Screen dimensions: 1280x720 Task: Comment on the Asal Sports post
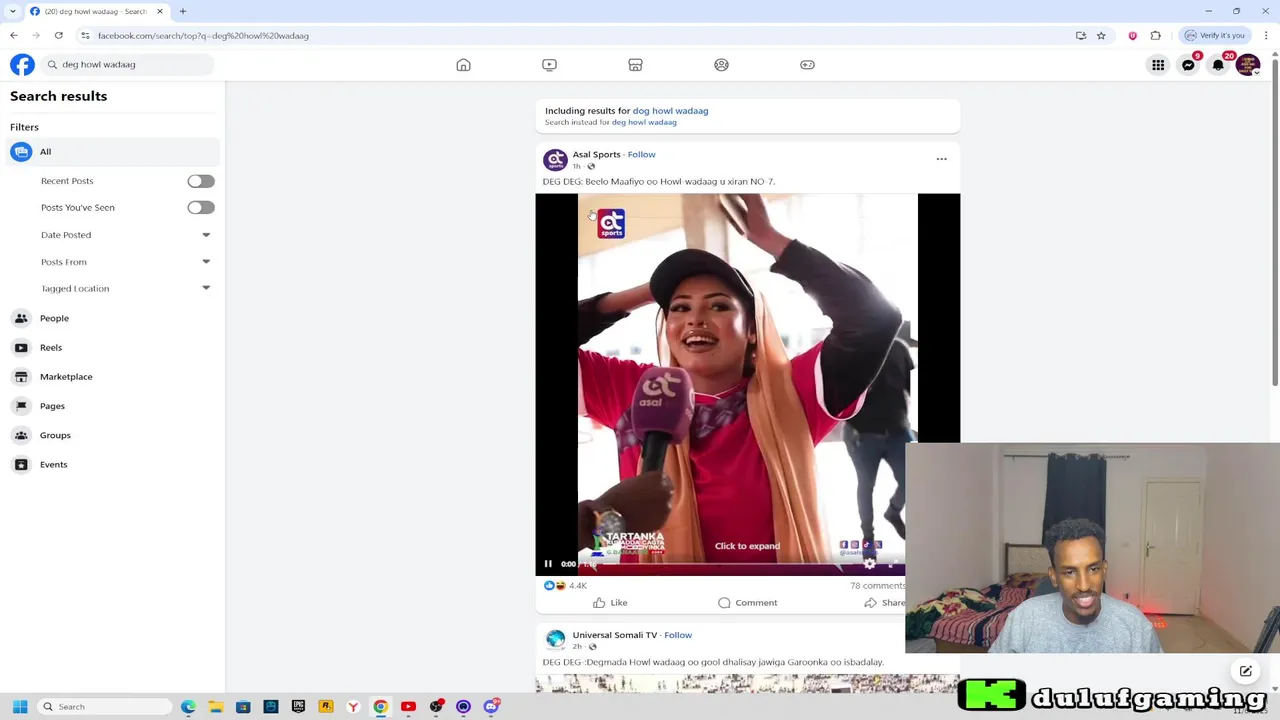[747, 603]
